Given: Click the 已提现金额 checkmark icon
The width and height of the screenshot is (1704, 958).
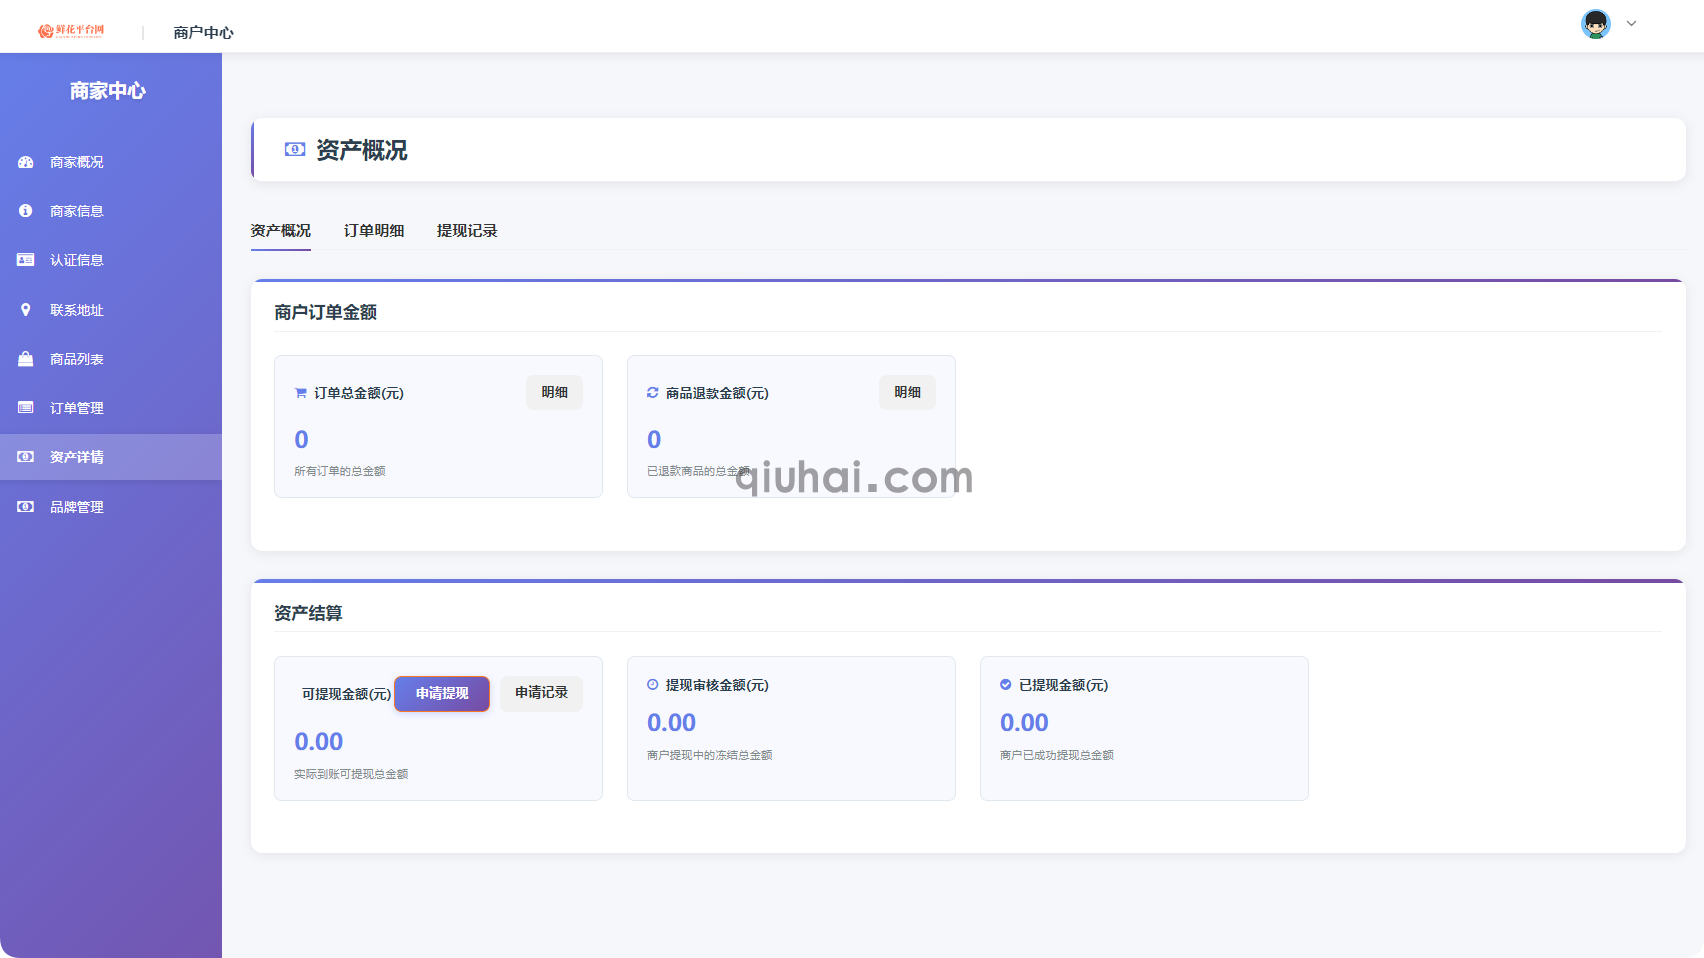Looking at the screenshot, I should (x=1006, y=685).
